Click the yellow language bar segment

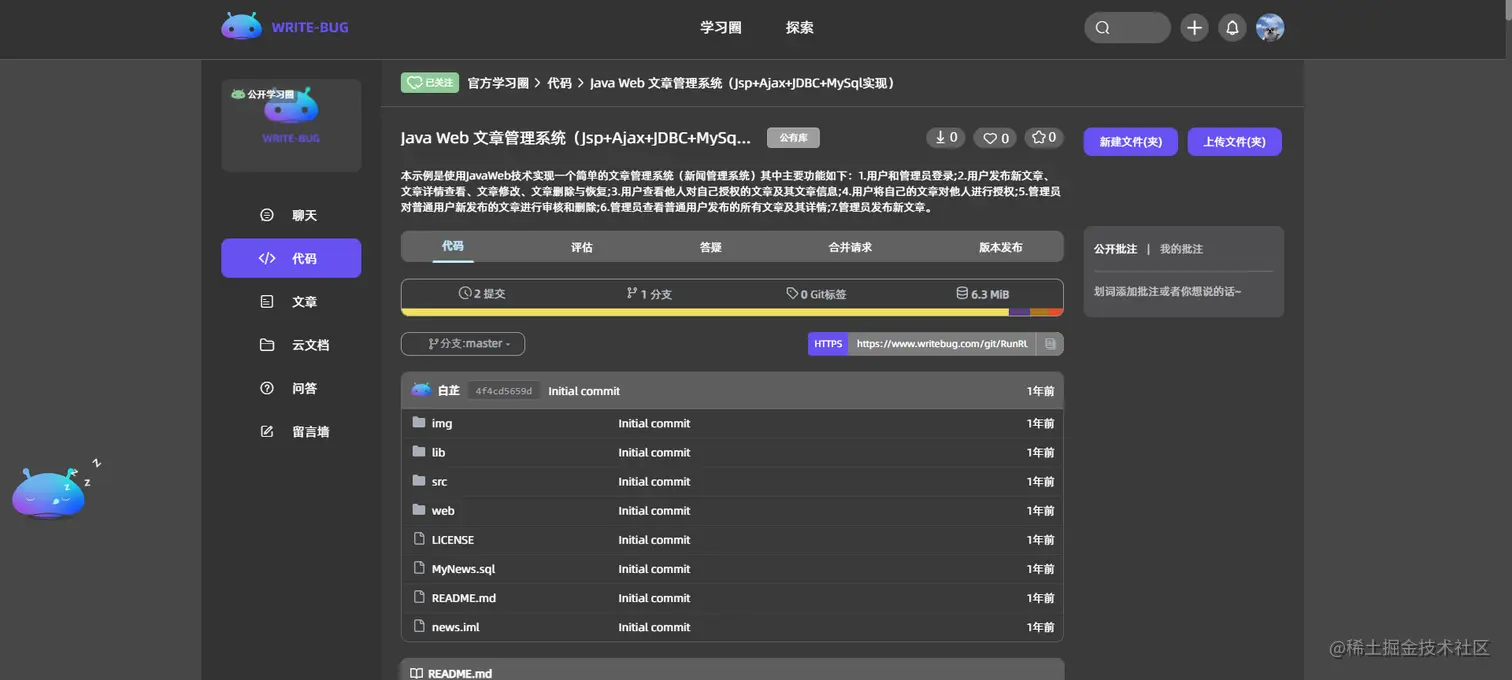tap(705, 312)
